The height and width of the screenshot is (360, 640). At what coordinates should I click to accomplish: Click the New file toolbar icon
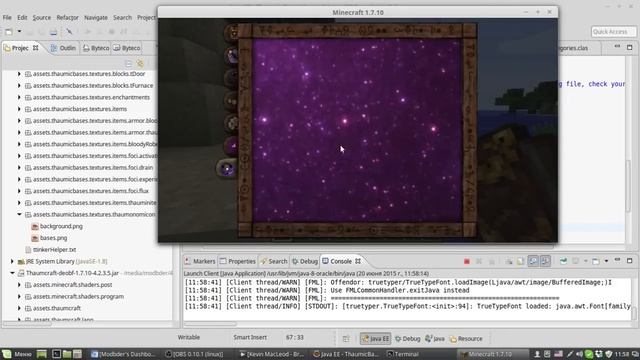click(9, 32)
